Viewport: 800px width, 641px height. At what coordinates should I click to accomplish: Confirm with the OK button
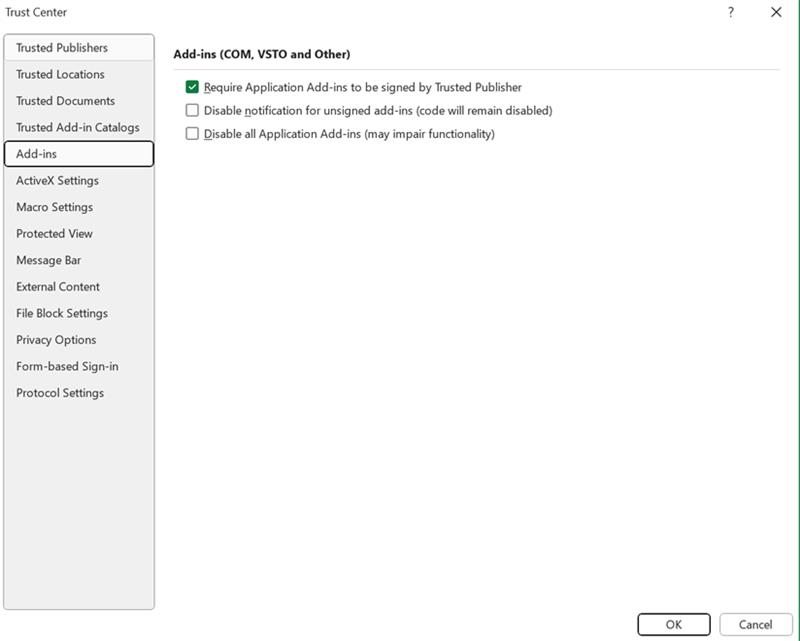point(673,624)
